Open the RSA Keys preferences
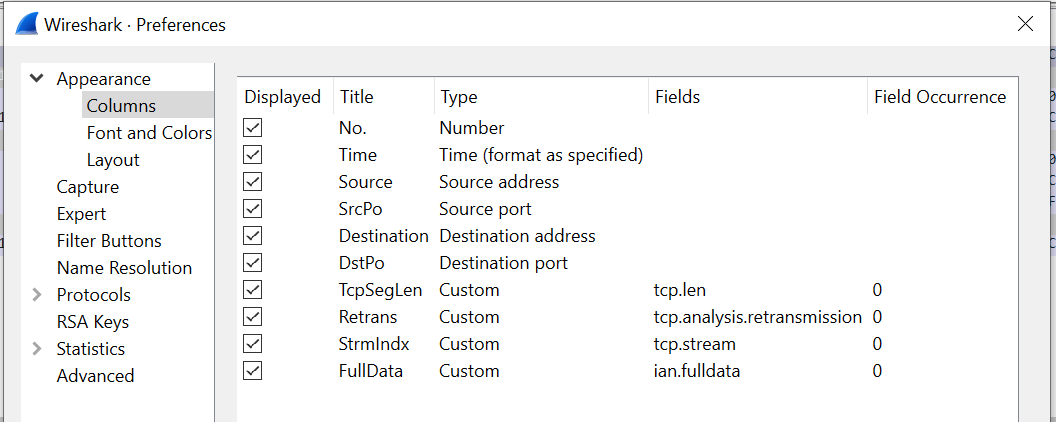 93,322
